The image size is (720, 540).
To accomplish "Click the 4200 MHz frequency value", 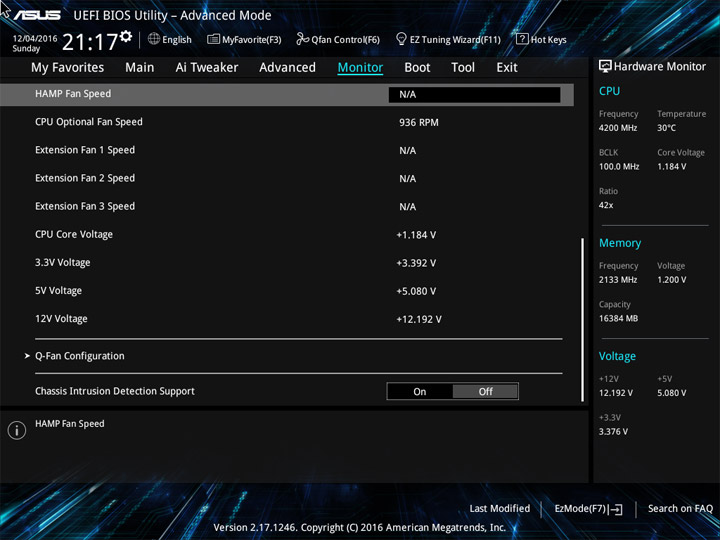I will click(618, 128).
